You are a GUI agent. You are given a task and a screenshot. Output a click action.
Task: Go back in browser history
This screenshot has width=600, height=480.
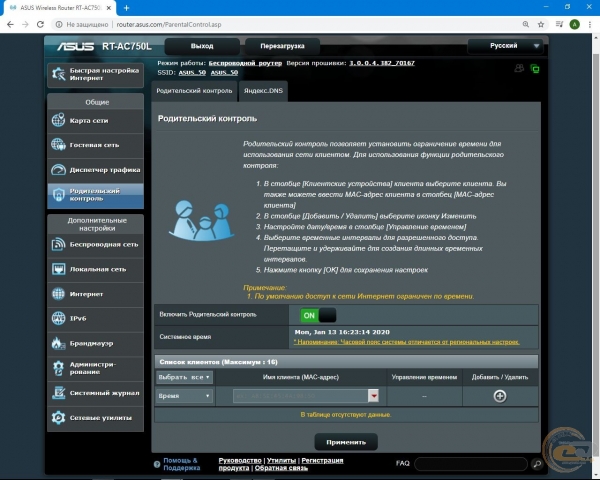(10, 24)
